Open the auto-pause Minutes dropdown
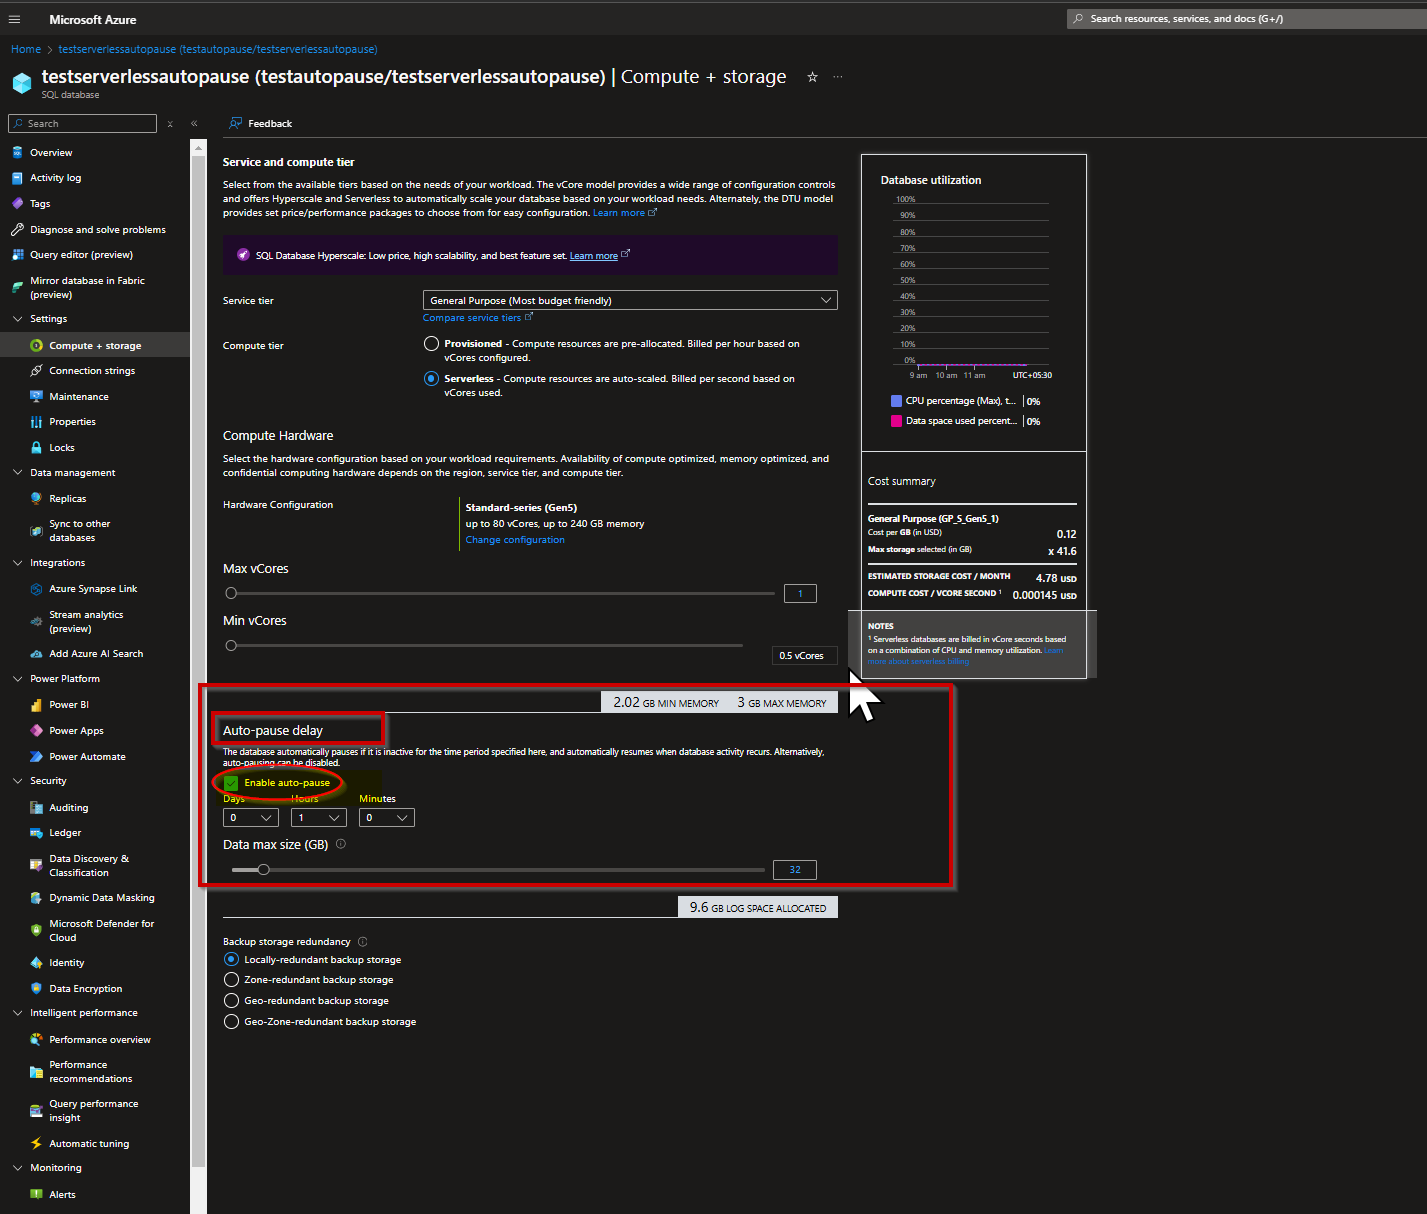This screenshot has height=1214, width=1427. coord(387,817)
